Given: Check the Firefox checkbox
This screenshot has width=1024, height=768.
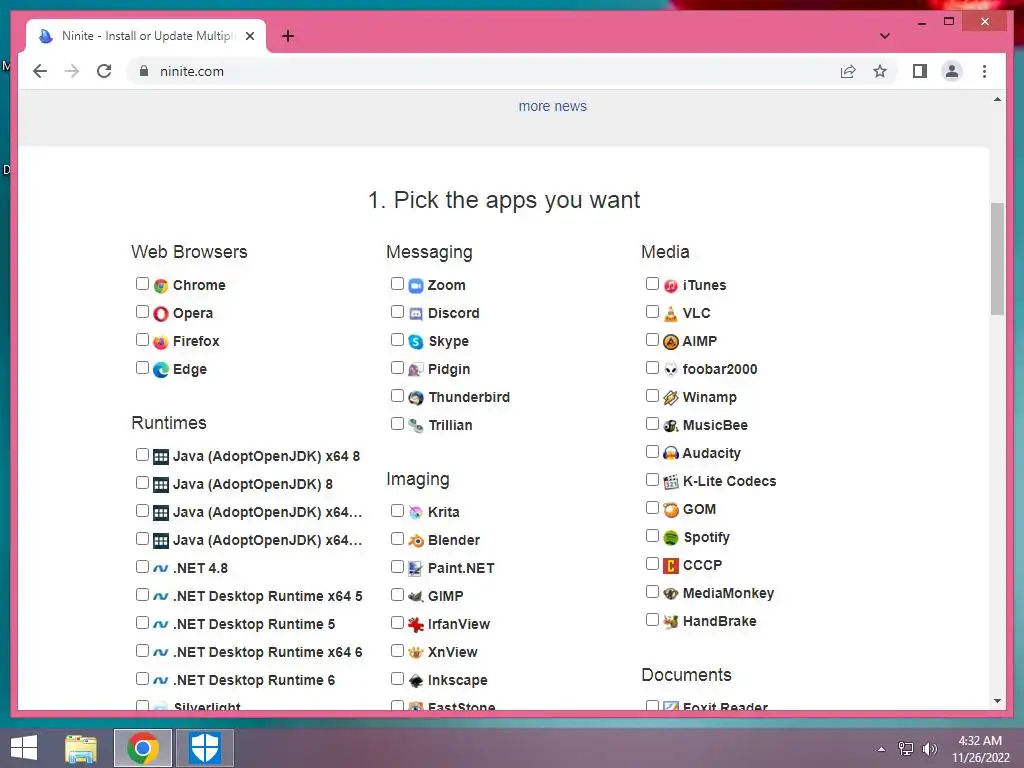Looking at the screenshot, I should point(142,340).
